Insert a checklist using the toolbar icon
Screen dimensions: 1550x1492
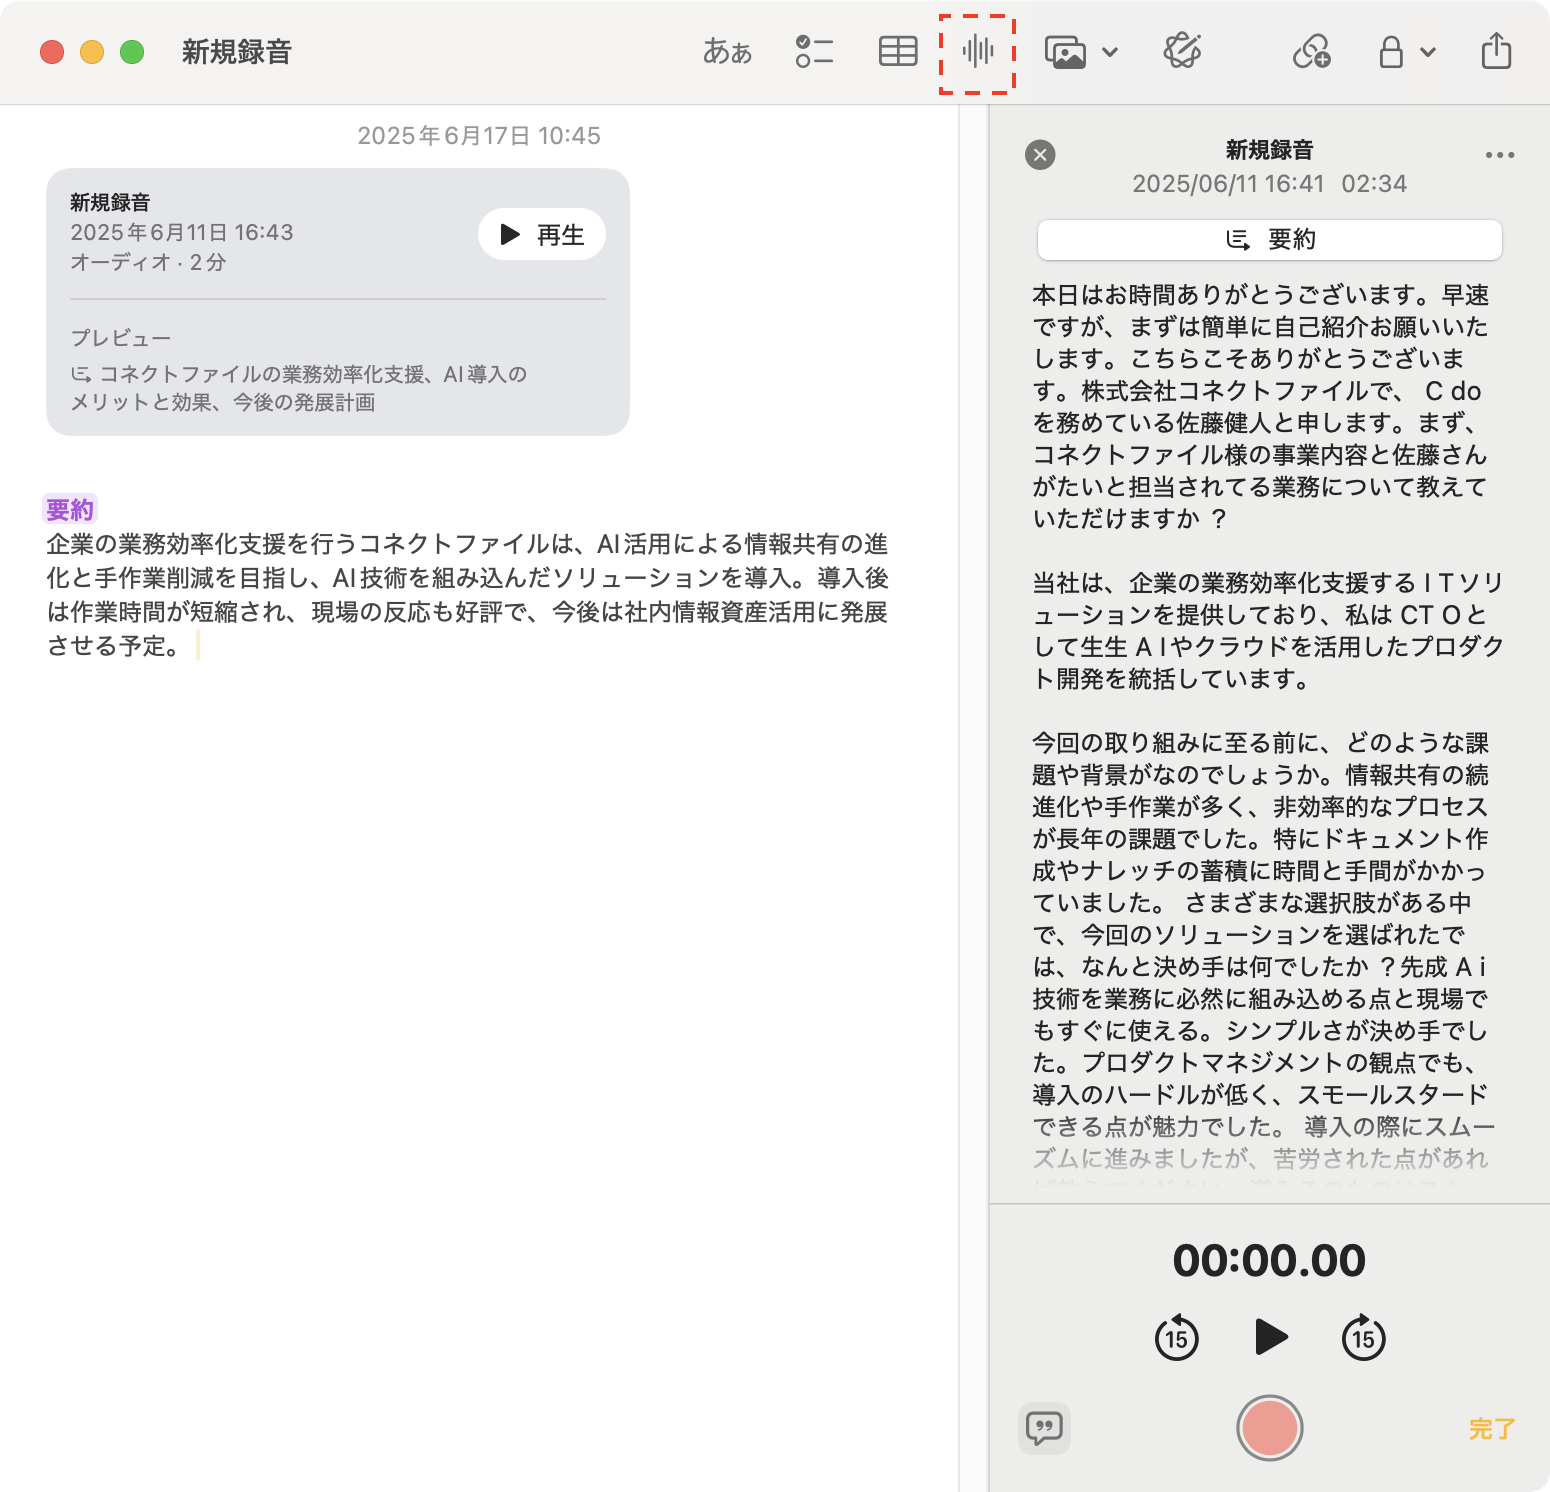[x=814, y=52]
